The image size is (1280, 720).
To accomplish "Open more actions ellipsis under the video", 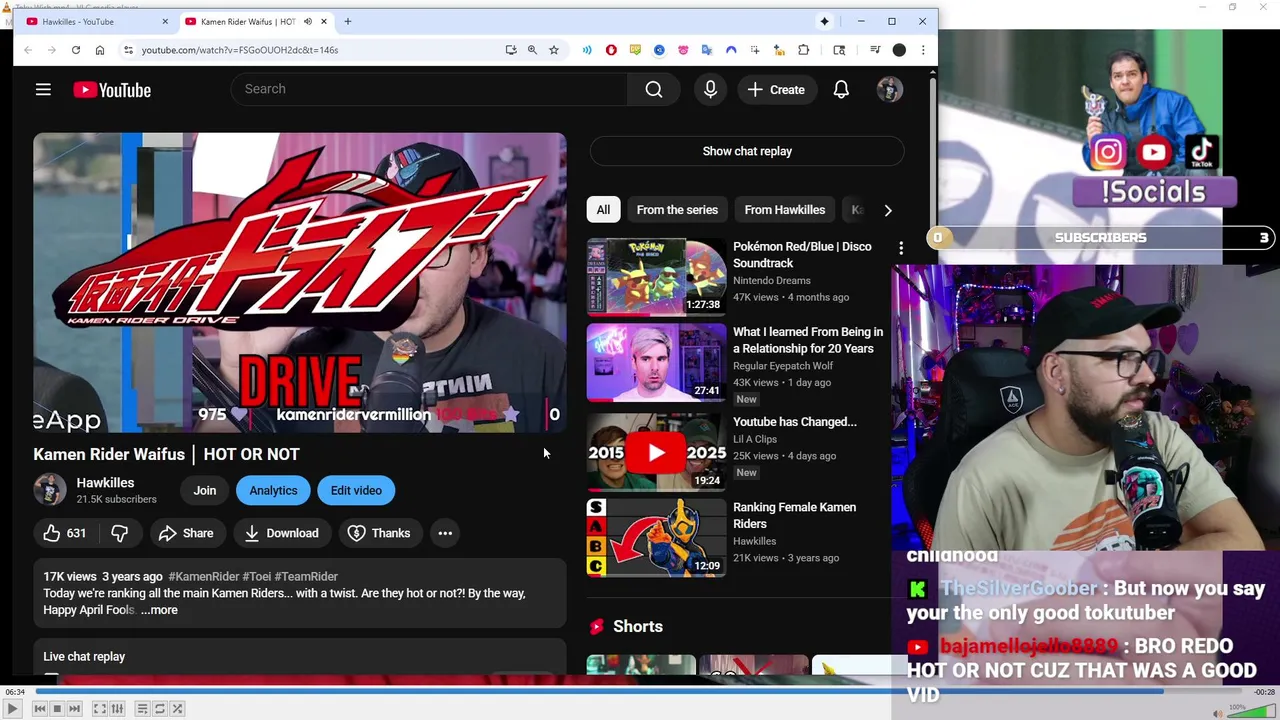I will point(445,533).
